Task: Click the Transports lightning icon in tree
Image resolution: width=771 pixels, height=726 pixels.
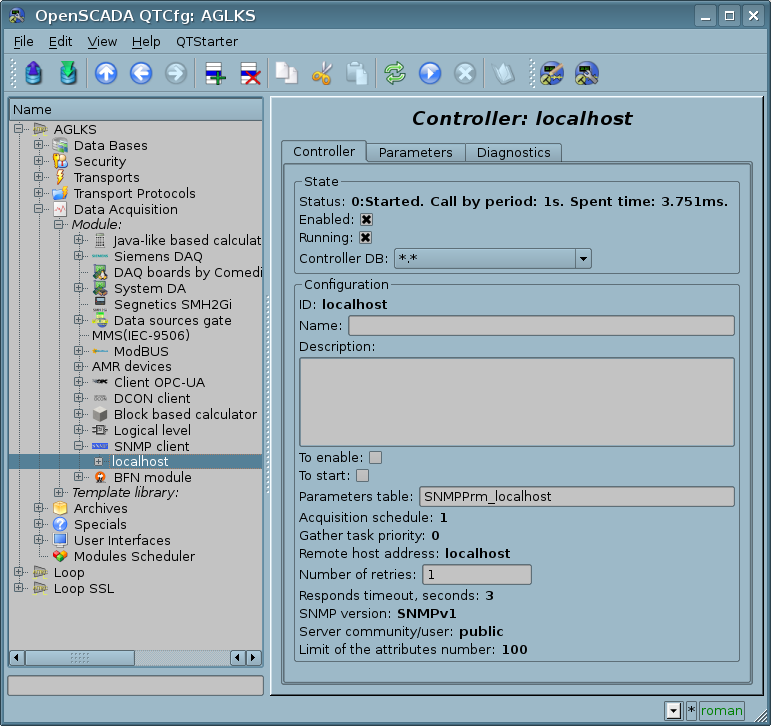Action: [60, 177]
